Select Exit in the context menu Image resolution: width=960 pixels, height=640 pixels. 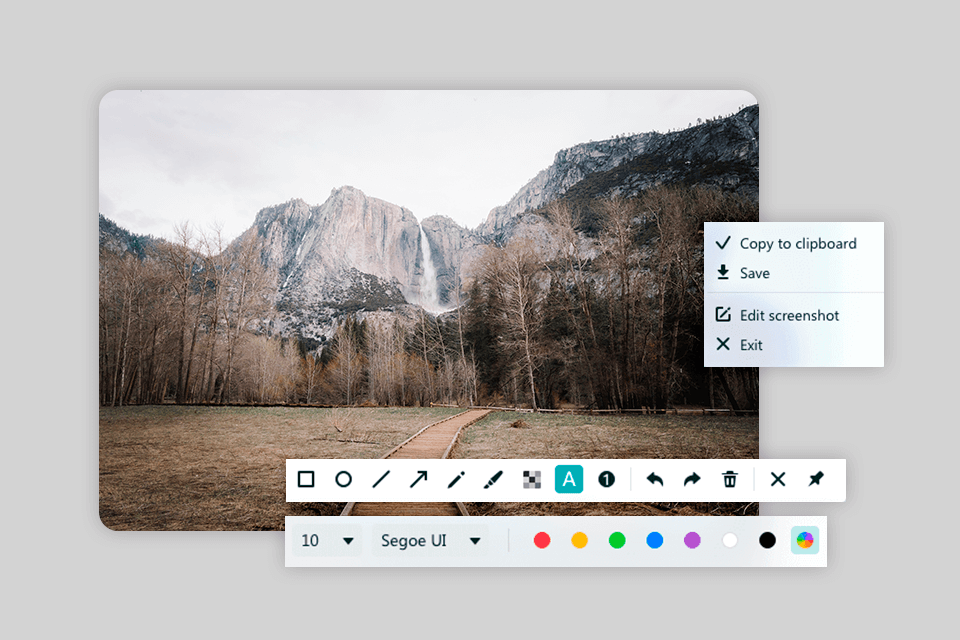(793, 345)
